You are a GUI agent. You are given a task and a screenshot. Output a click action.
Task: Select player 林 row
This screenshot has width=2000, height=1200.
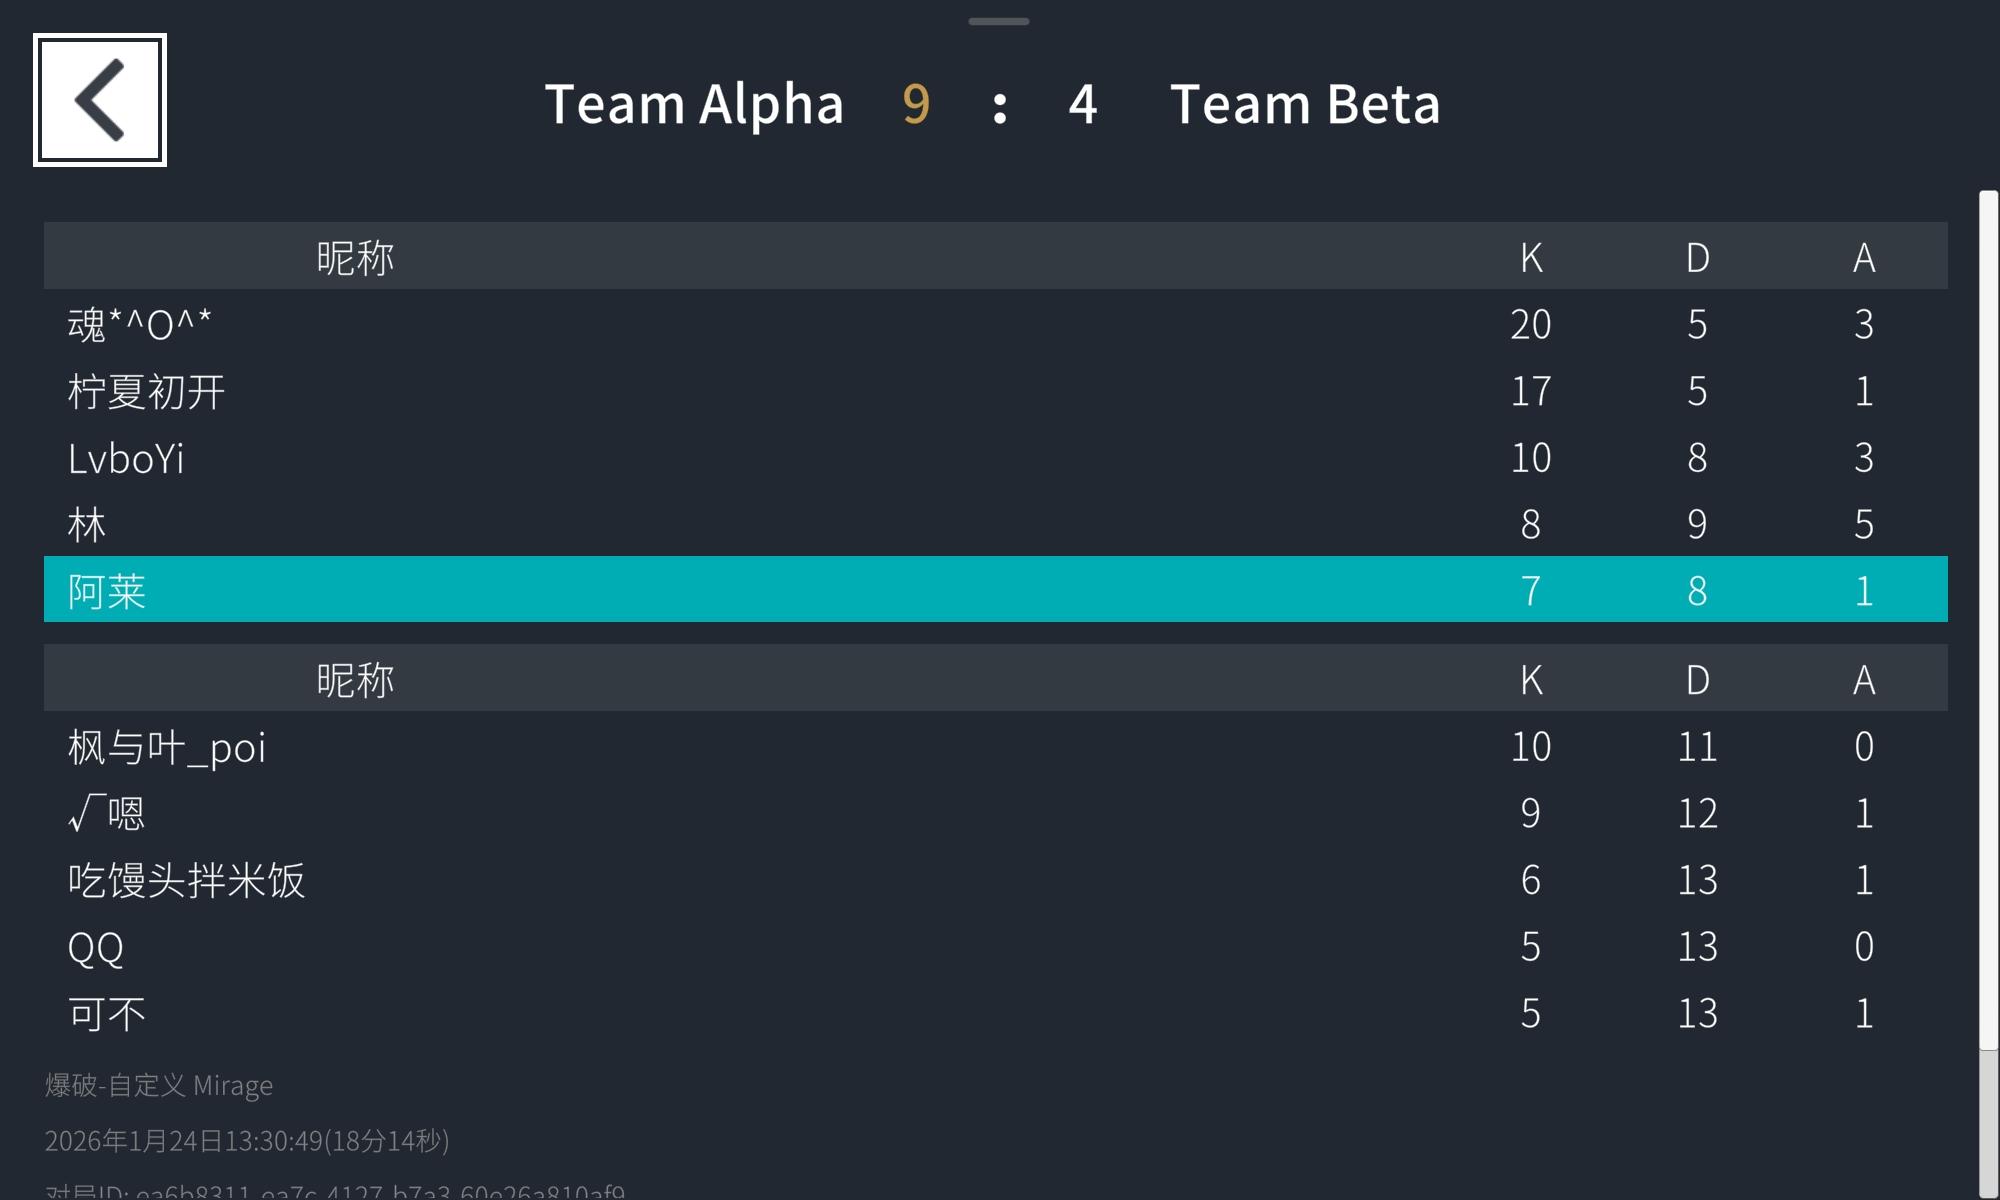995,524
